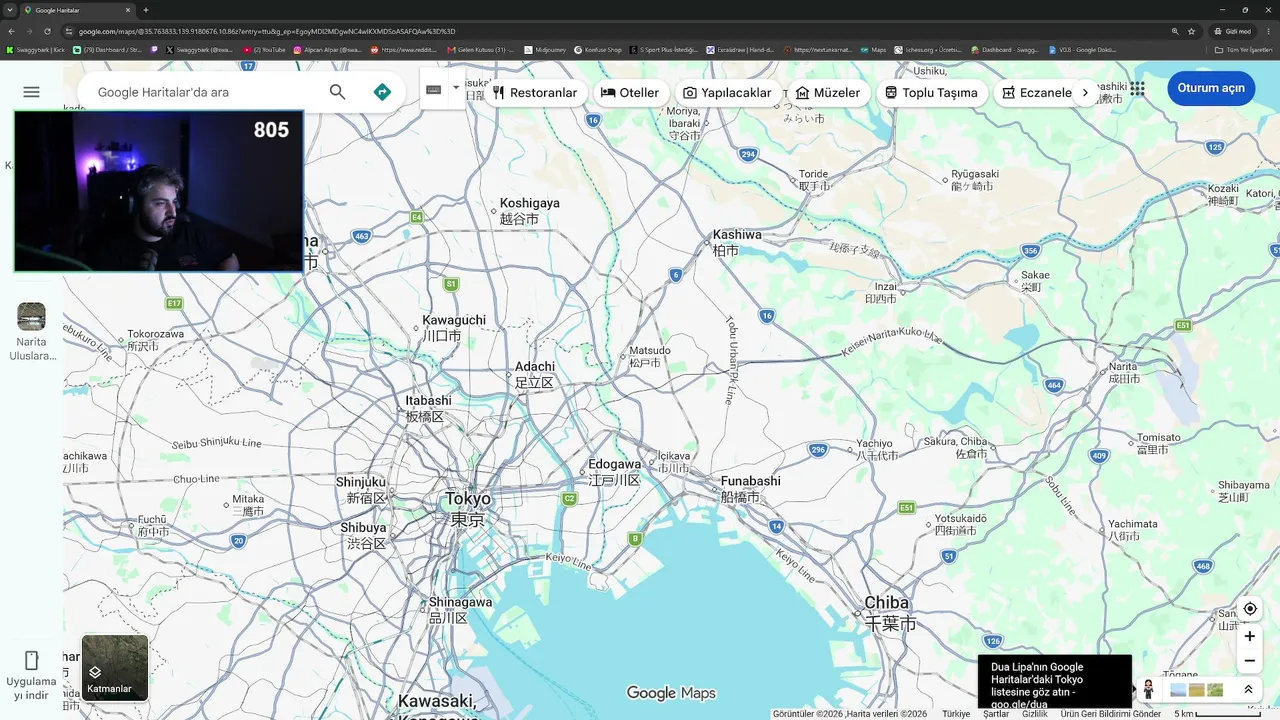Bookmark this page with the star icon

click(x=1192, y=31)
